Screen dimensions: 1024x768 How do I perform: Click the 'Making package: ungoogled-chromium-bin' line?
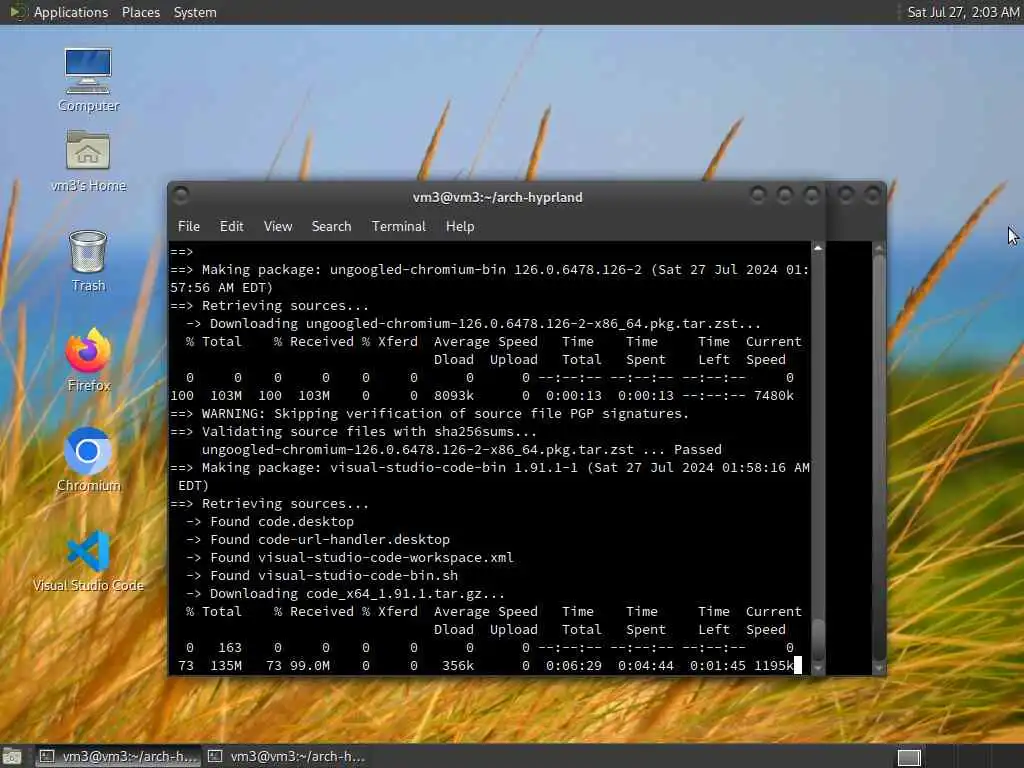(490, 278)
